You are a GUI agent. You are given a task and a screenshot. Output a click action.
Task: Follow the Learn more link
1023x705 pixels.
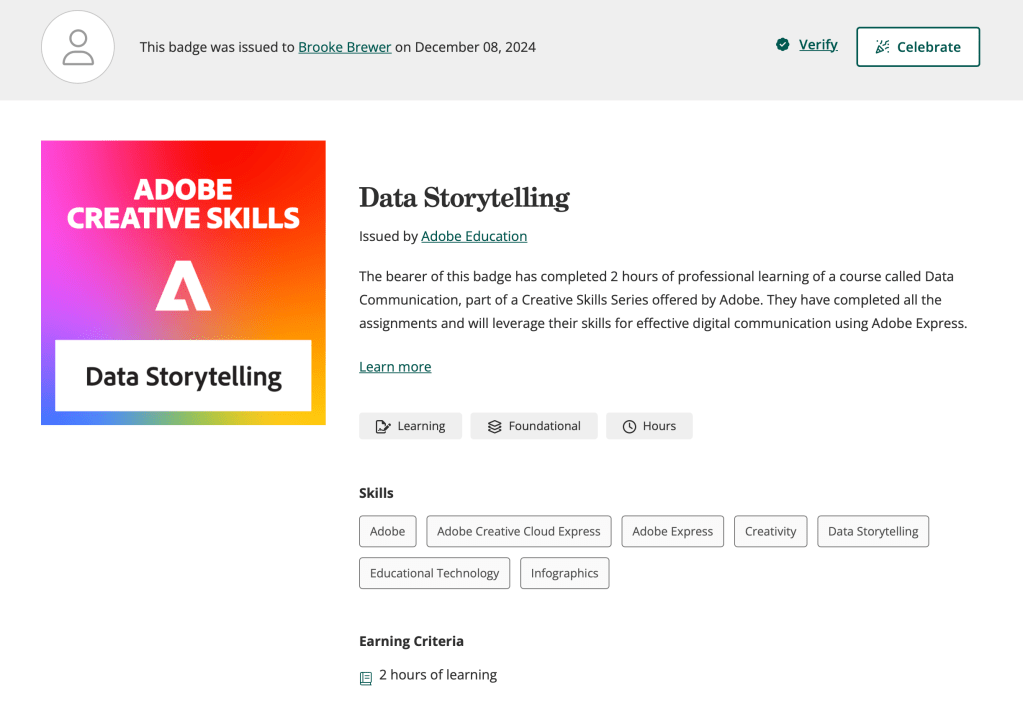(395, 367)
